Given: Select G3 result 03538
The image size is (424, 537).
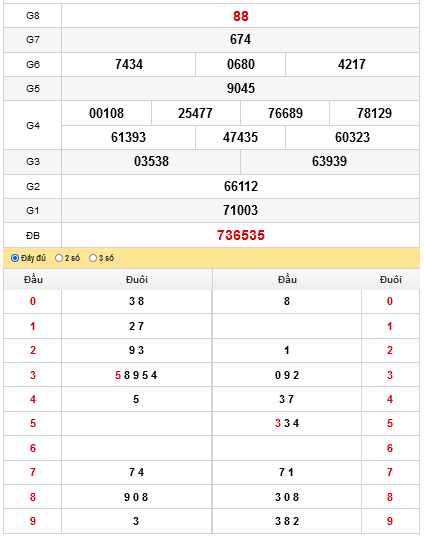Looking at the screenshot, I should (x=151, y=161).
